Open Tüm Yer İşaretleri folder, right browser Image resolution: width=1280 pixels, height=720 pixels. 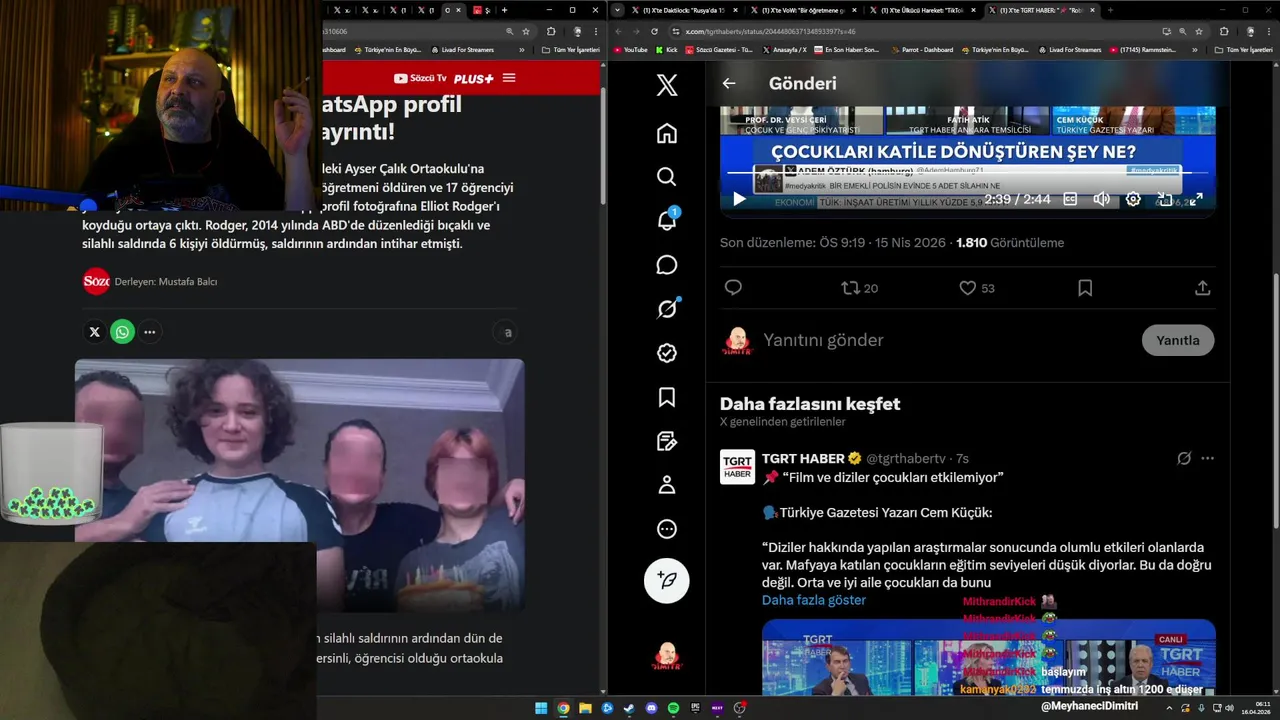point(1243,49)
